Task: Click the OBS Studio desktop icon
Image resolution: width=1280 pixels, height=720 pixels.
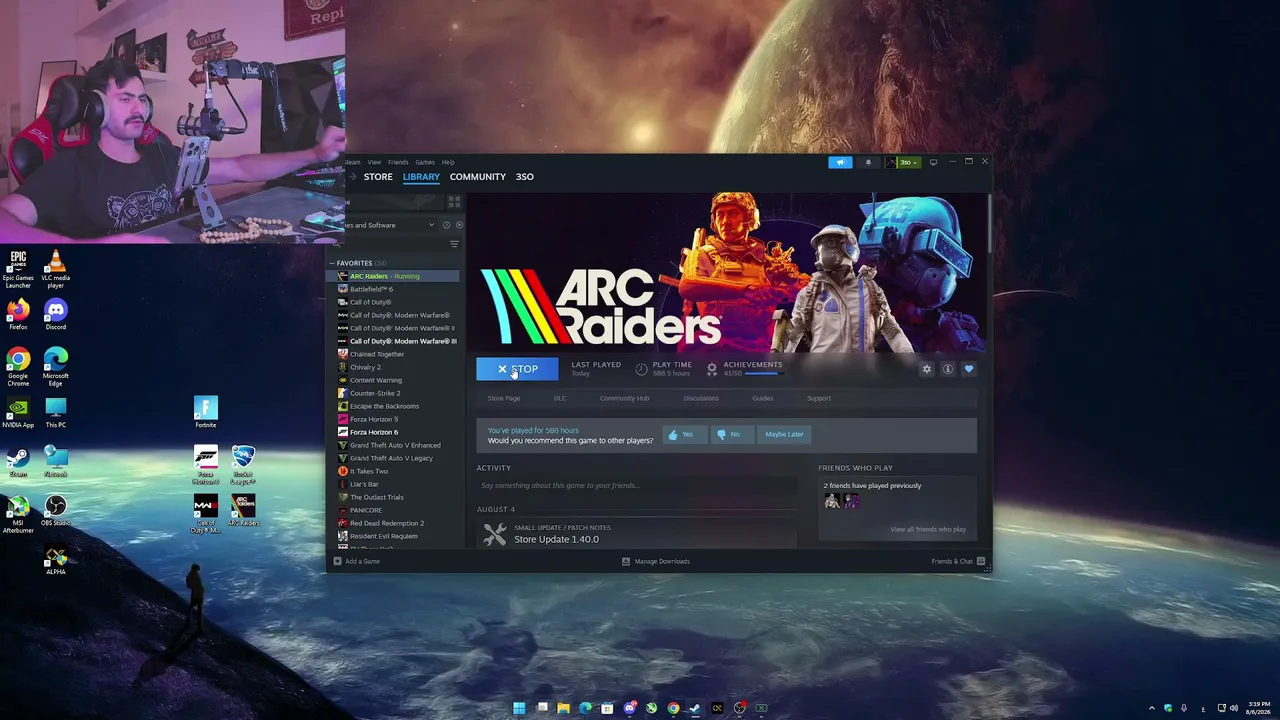Action: click(56, 511)
